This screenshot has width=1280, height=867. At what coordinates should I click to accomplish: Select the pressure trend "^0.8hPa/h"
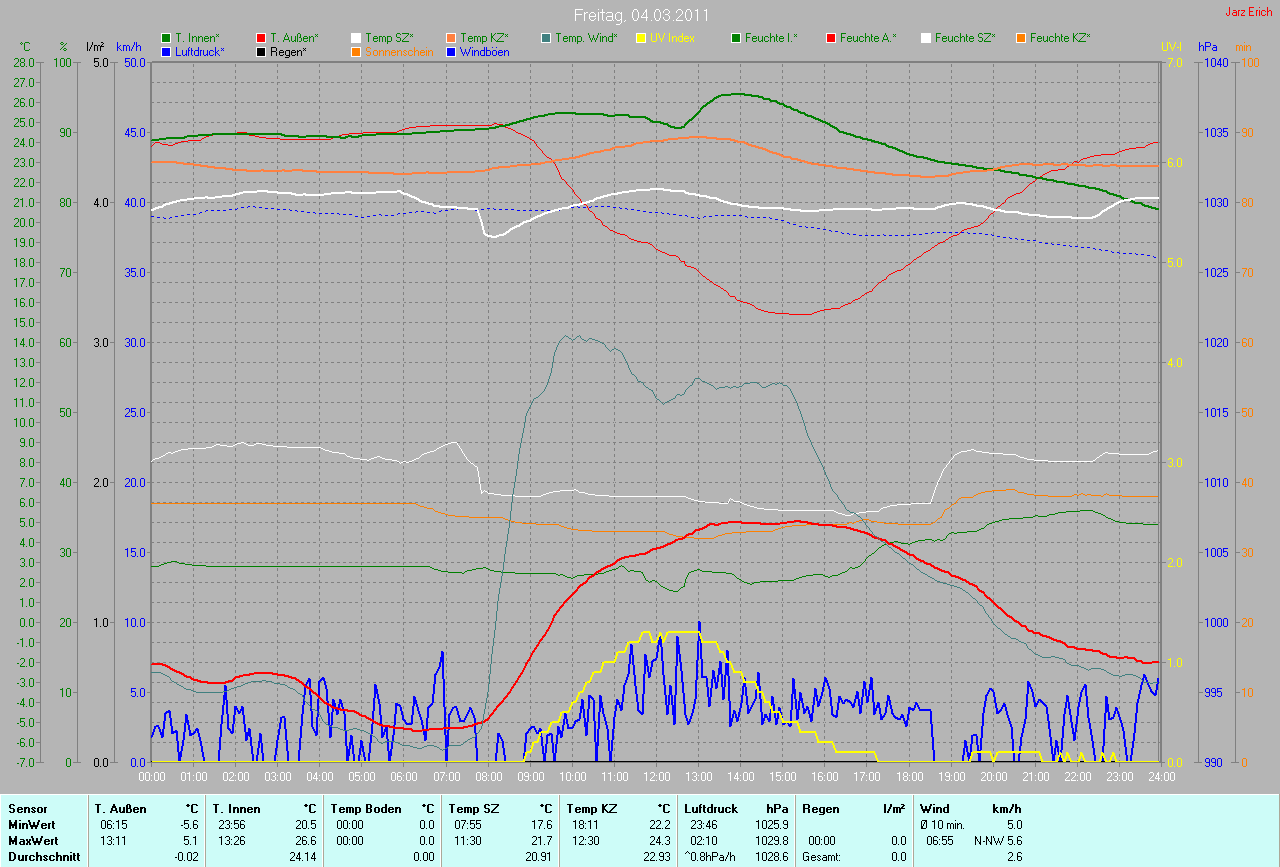point(712,857)
